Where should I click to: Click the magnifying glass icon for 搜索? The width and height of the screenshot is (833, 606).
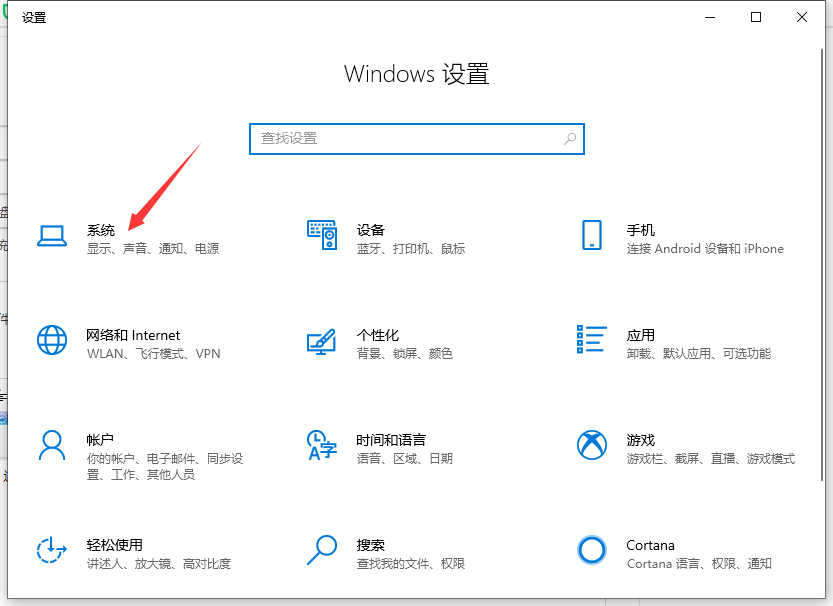click(321, 550)
